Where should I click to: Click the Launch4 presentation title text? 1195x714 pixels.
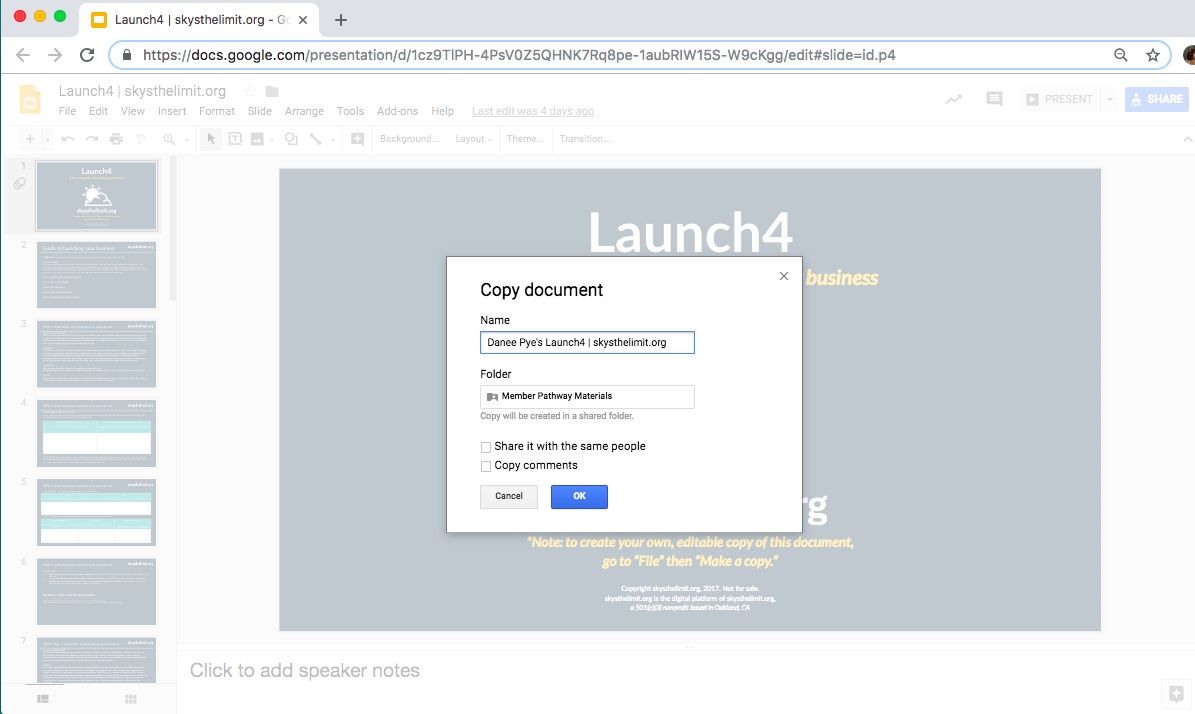point(143,91)
